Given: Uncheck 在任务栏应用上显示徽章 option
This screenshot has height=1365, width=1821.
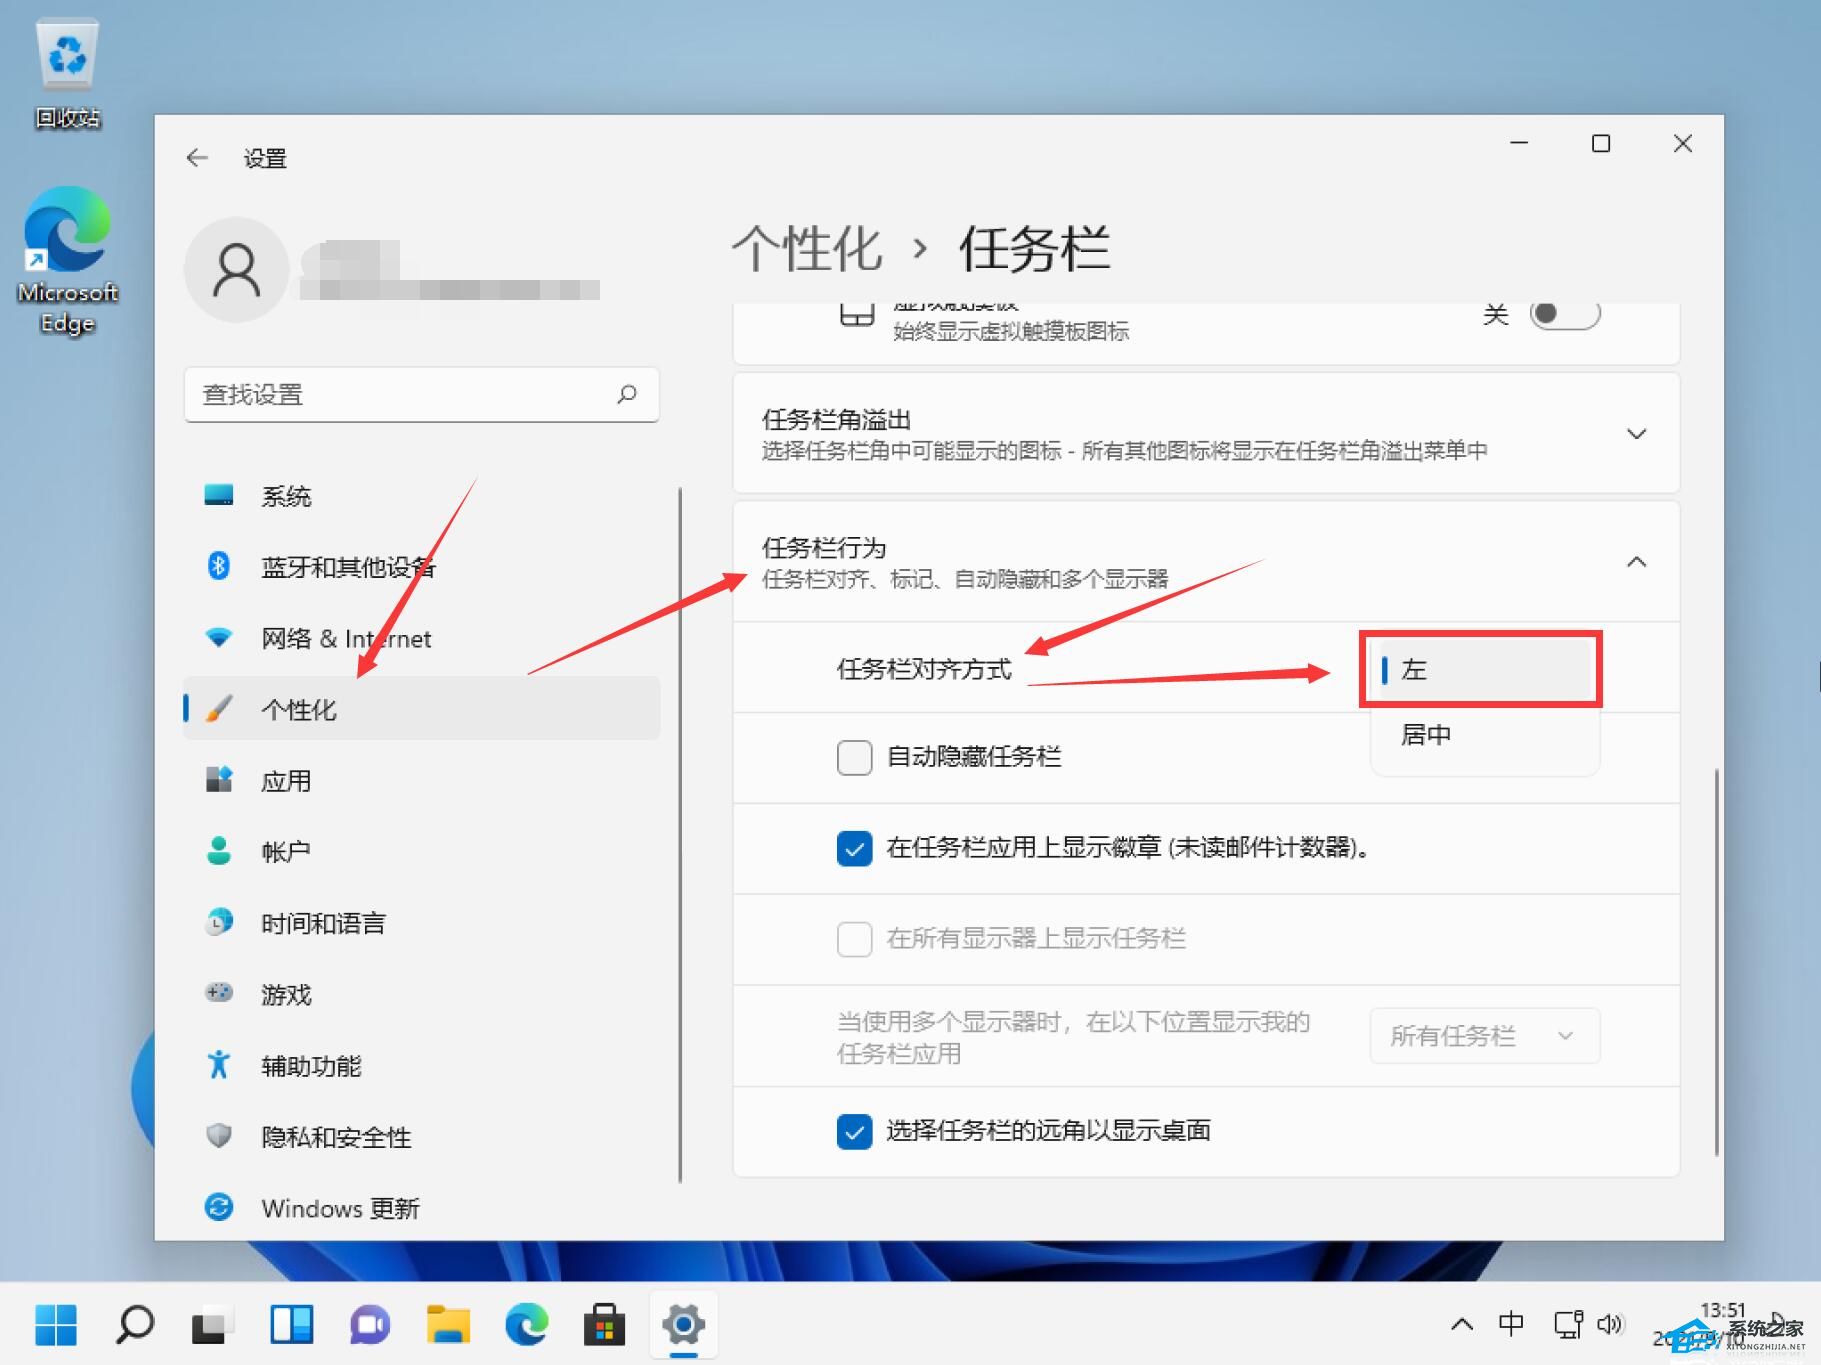Looking at the screenshot, I should pos(854,848).
